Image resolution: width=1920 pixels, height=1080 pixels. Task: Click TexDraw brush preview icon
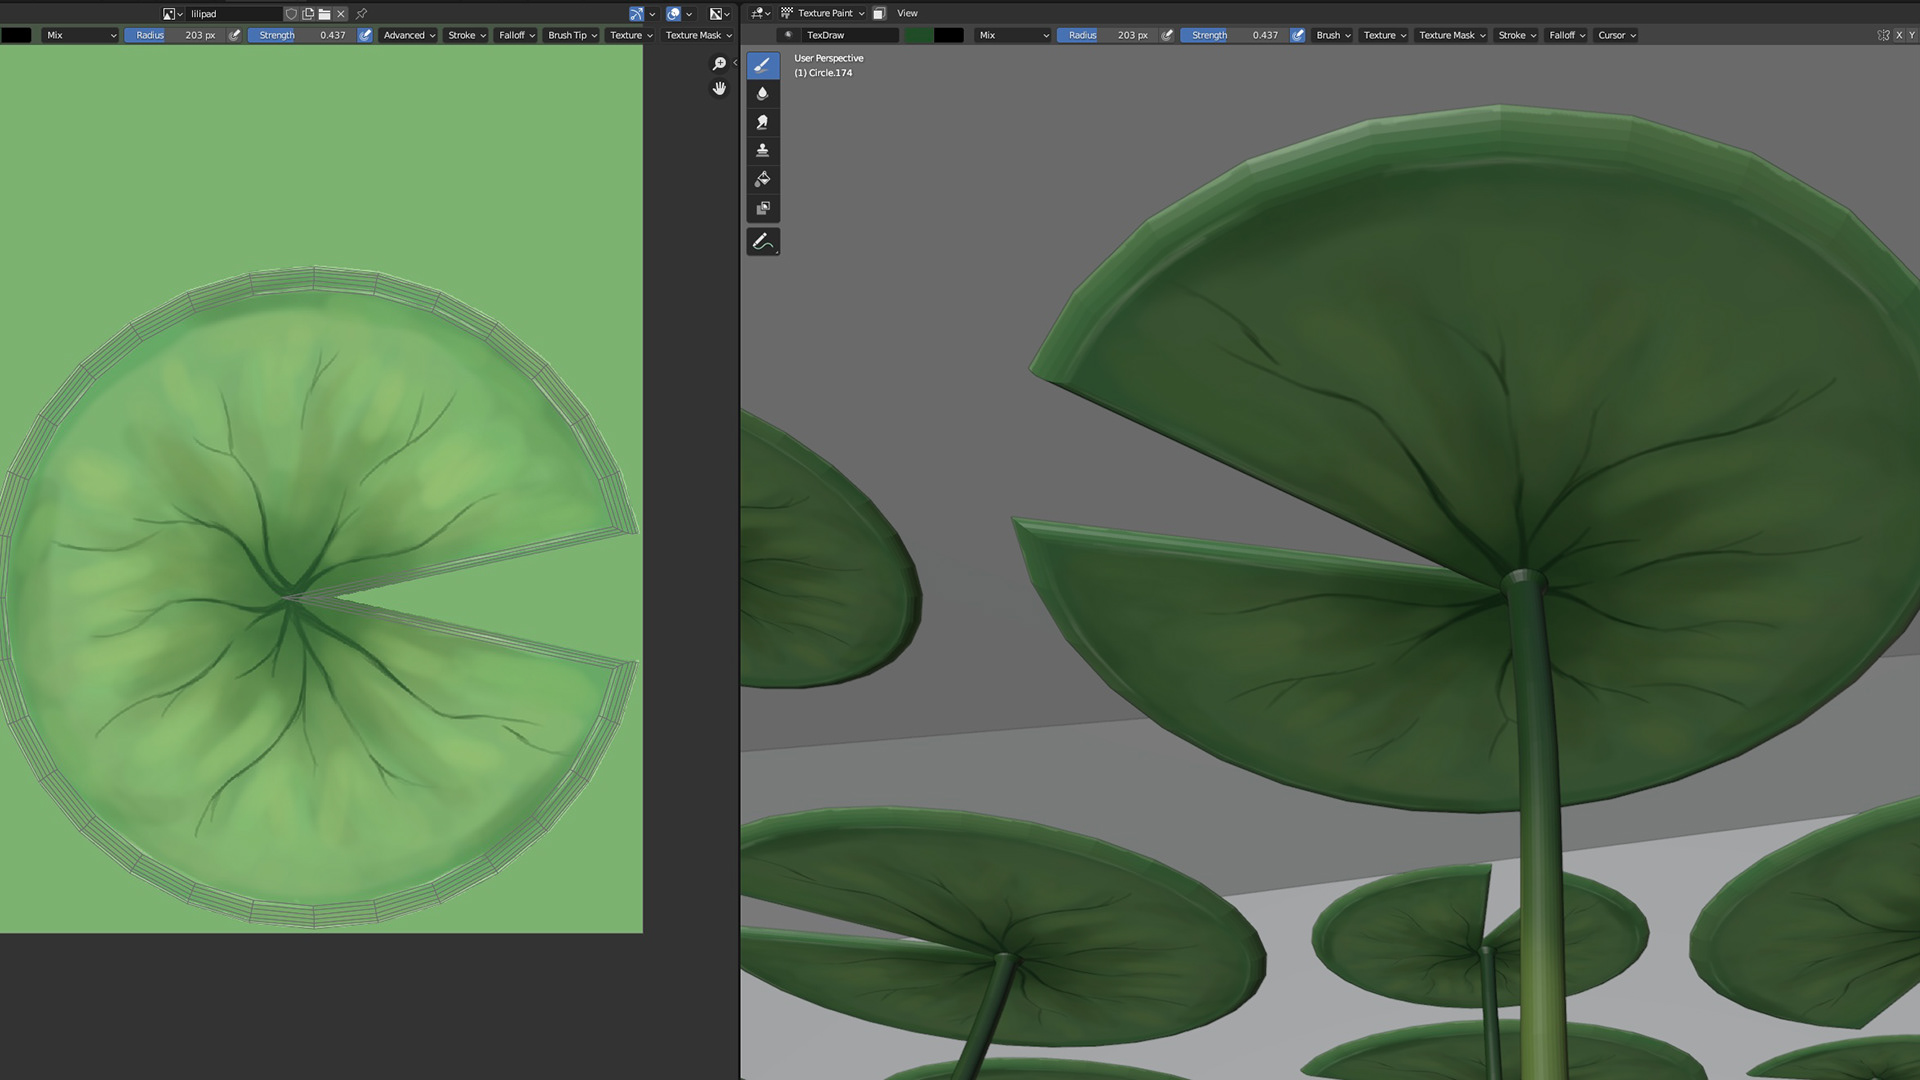[x=788, y=35]
